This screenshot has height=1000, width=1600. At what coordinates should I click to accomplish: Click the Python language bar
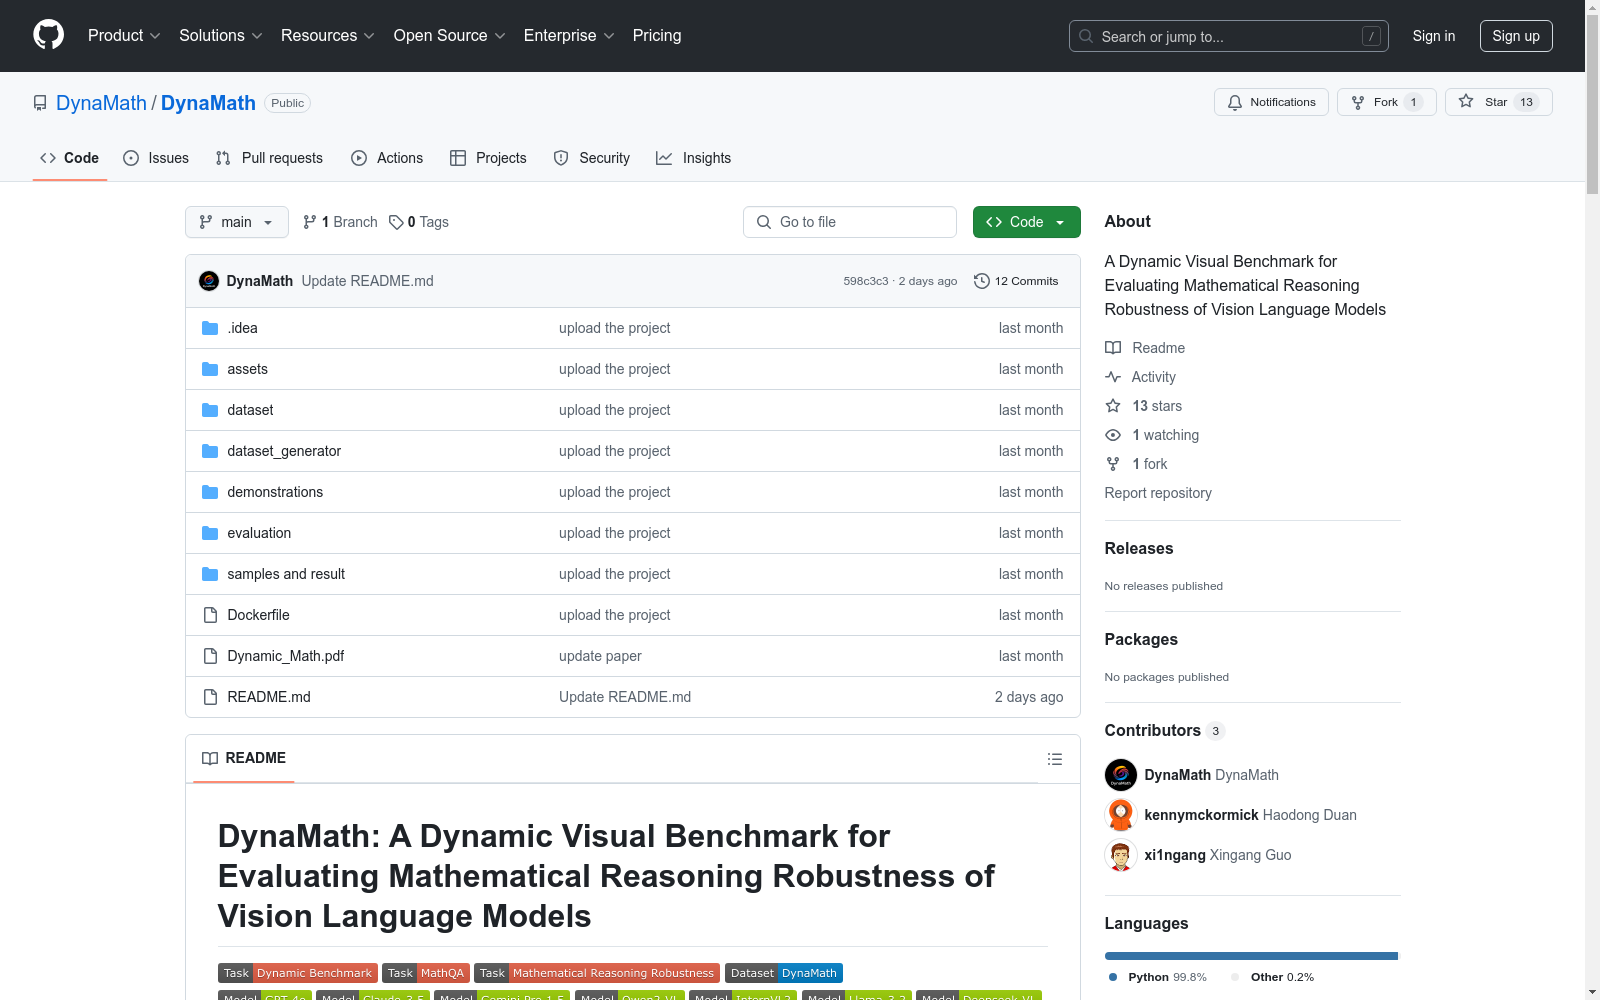click(1250, 956)
